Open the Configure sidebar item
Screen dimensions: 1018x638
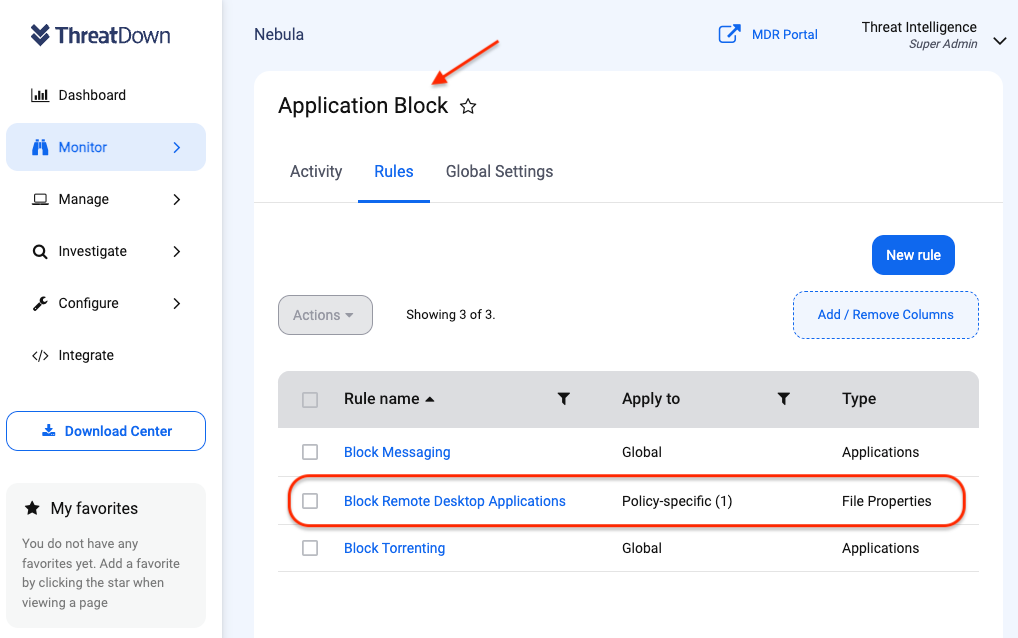(88, 303)
